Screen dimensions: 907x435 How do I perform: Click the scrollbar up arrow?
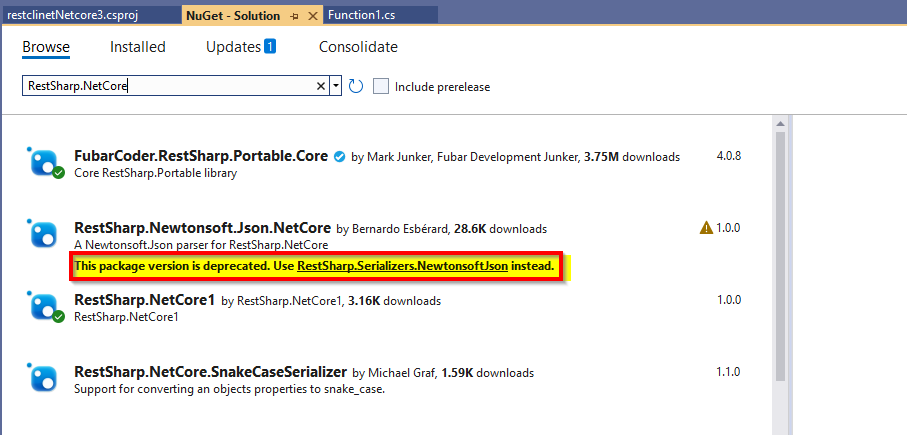[780, 123]
